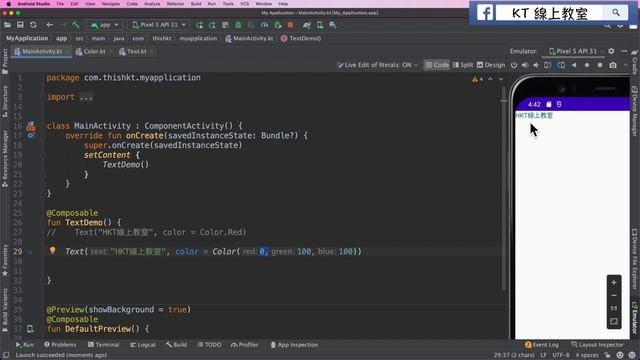The height and width of the screenshot is (360, 640).
Task: Switch editor to Split view
Action: point(463,65)
